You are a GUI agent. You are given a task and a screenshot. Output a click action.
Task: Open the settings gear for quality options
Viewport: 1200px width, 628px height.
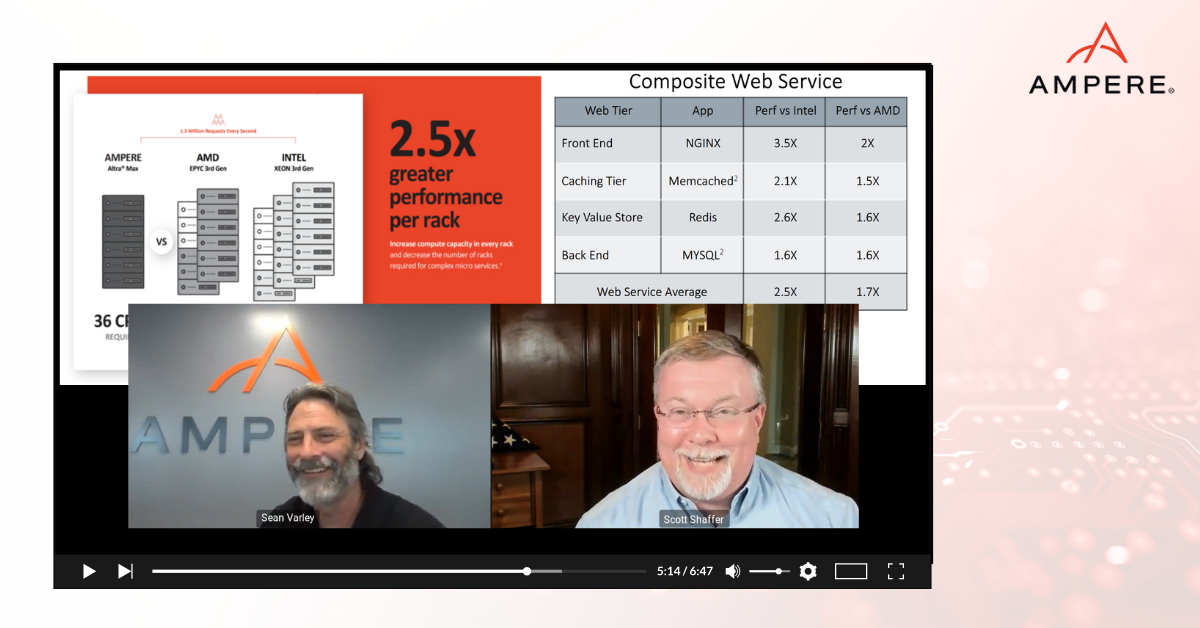click(x=807, y=571)
